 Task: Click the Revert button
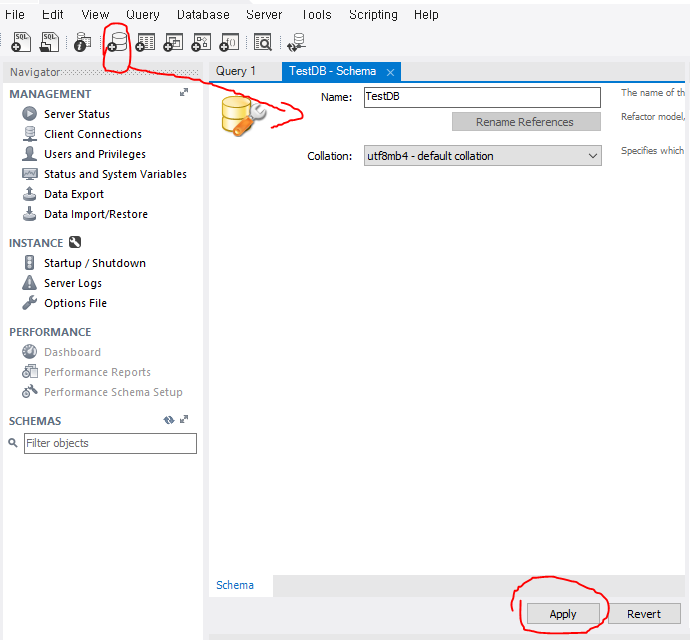click(x=644, y=614)
